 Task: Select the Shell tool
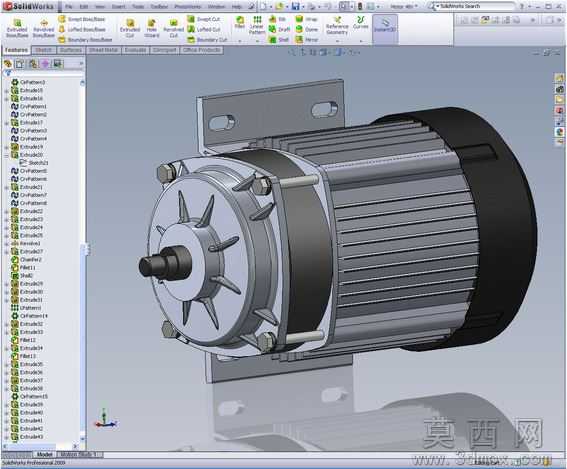(x=279, y=39)
